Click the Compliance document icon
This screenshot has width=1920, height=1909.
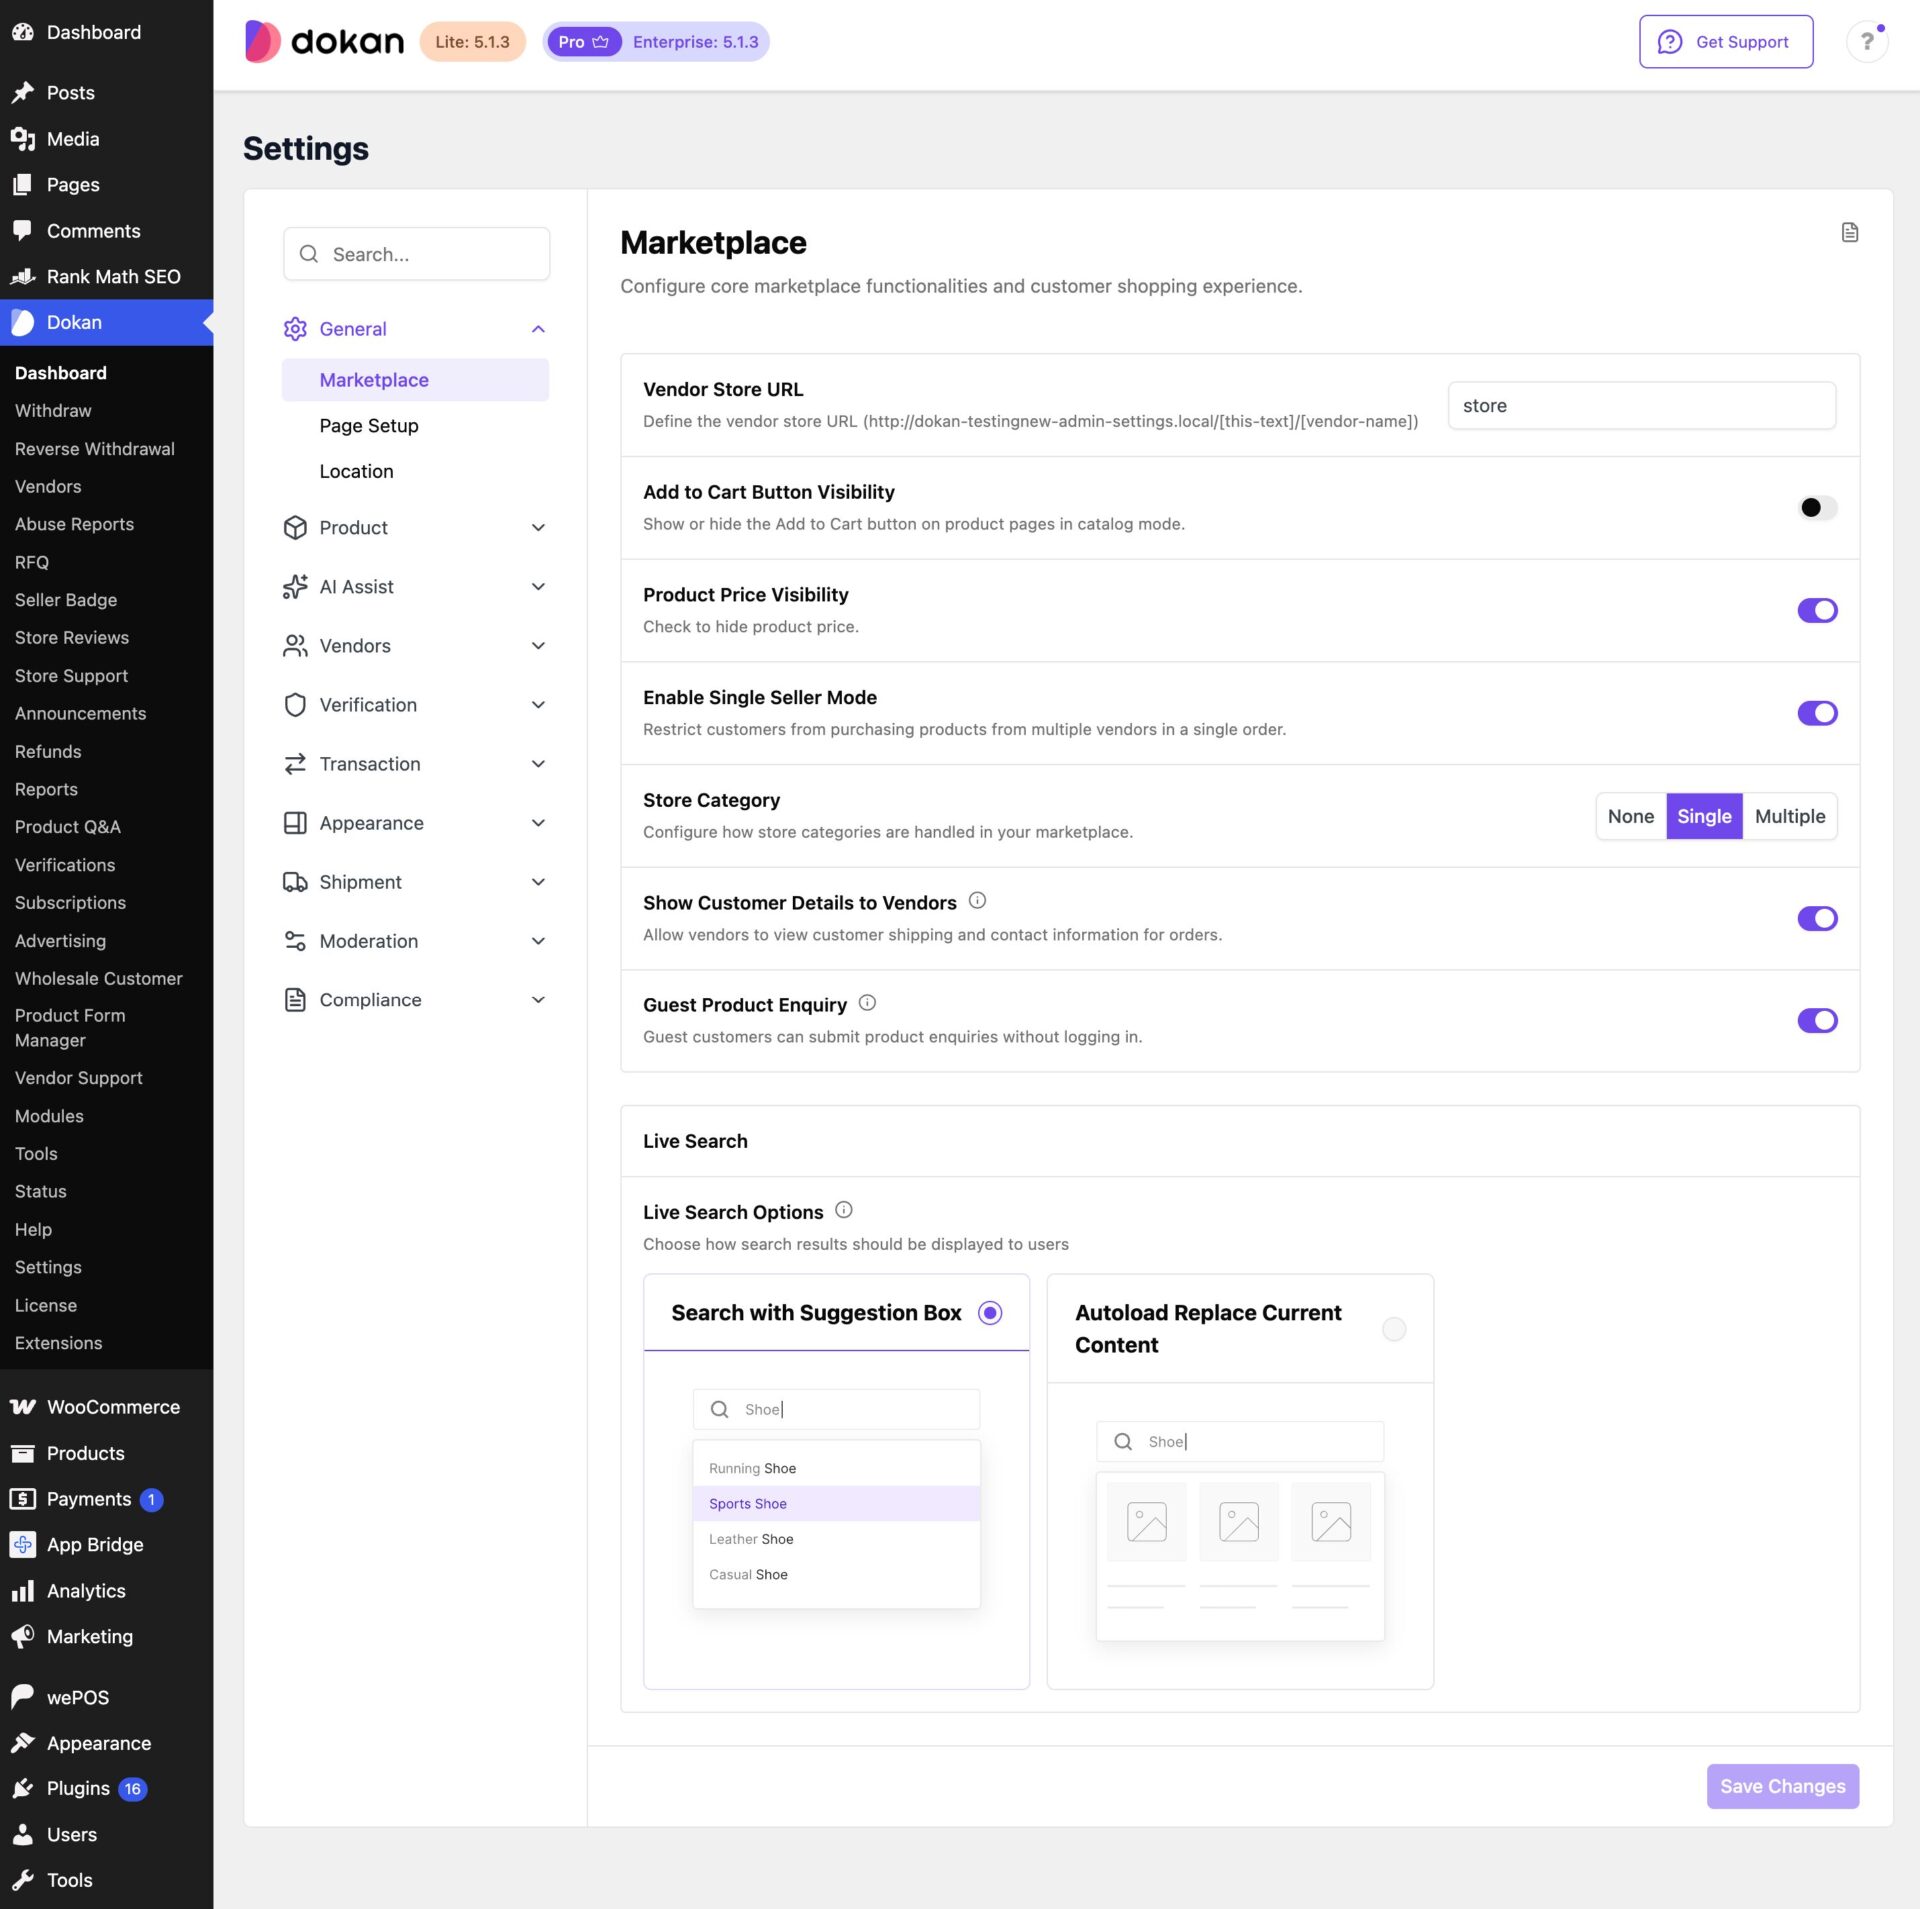[x=295, y=1000]
